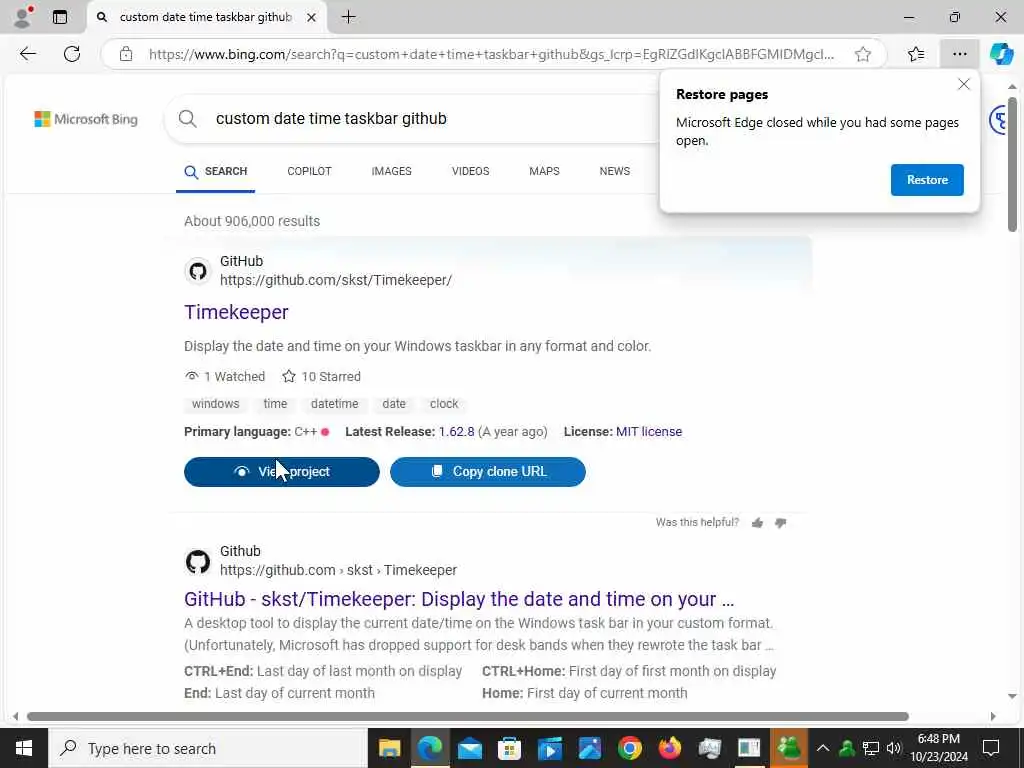Go back with the back arrow

coord(27,54)
